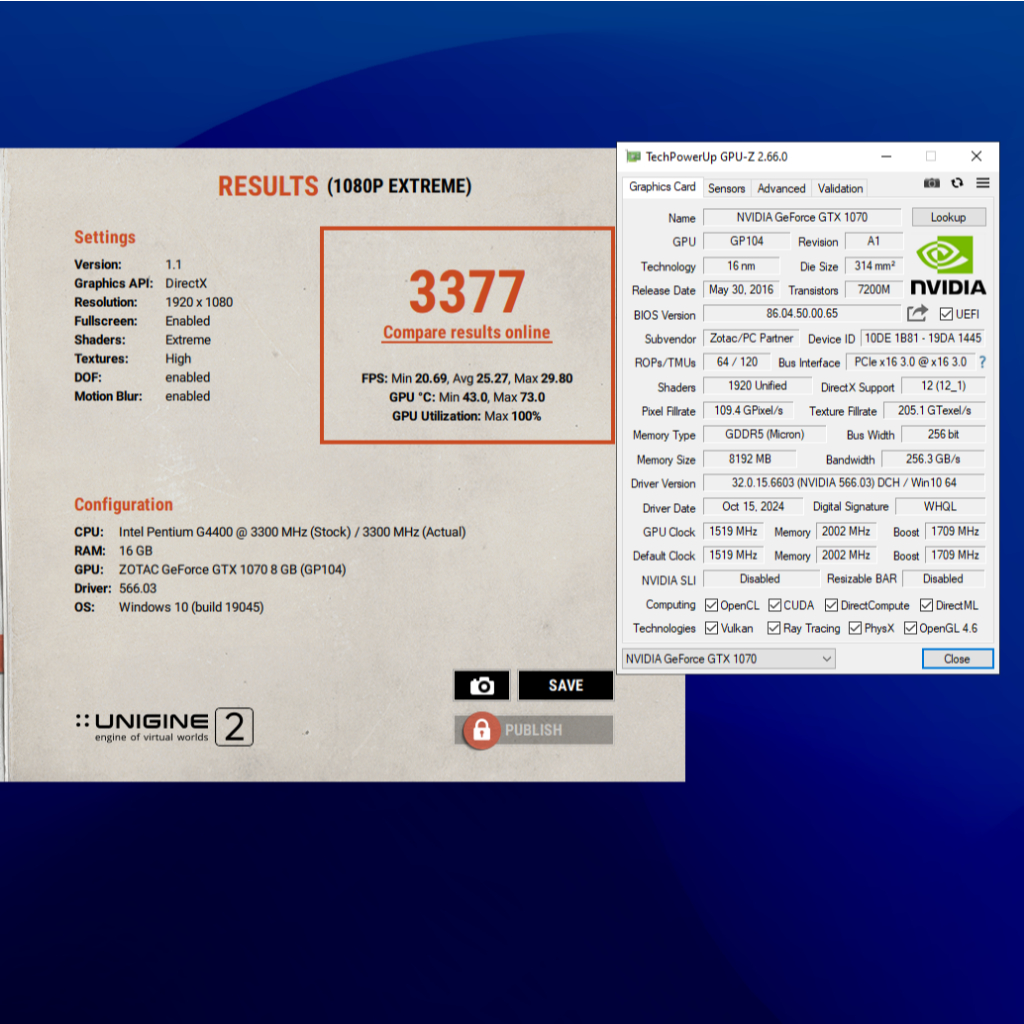Screen dimensions: 1024x1024
Task: Click Technology 16 nm value
Action: point(741,266)
